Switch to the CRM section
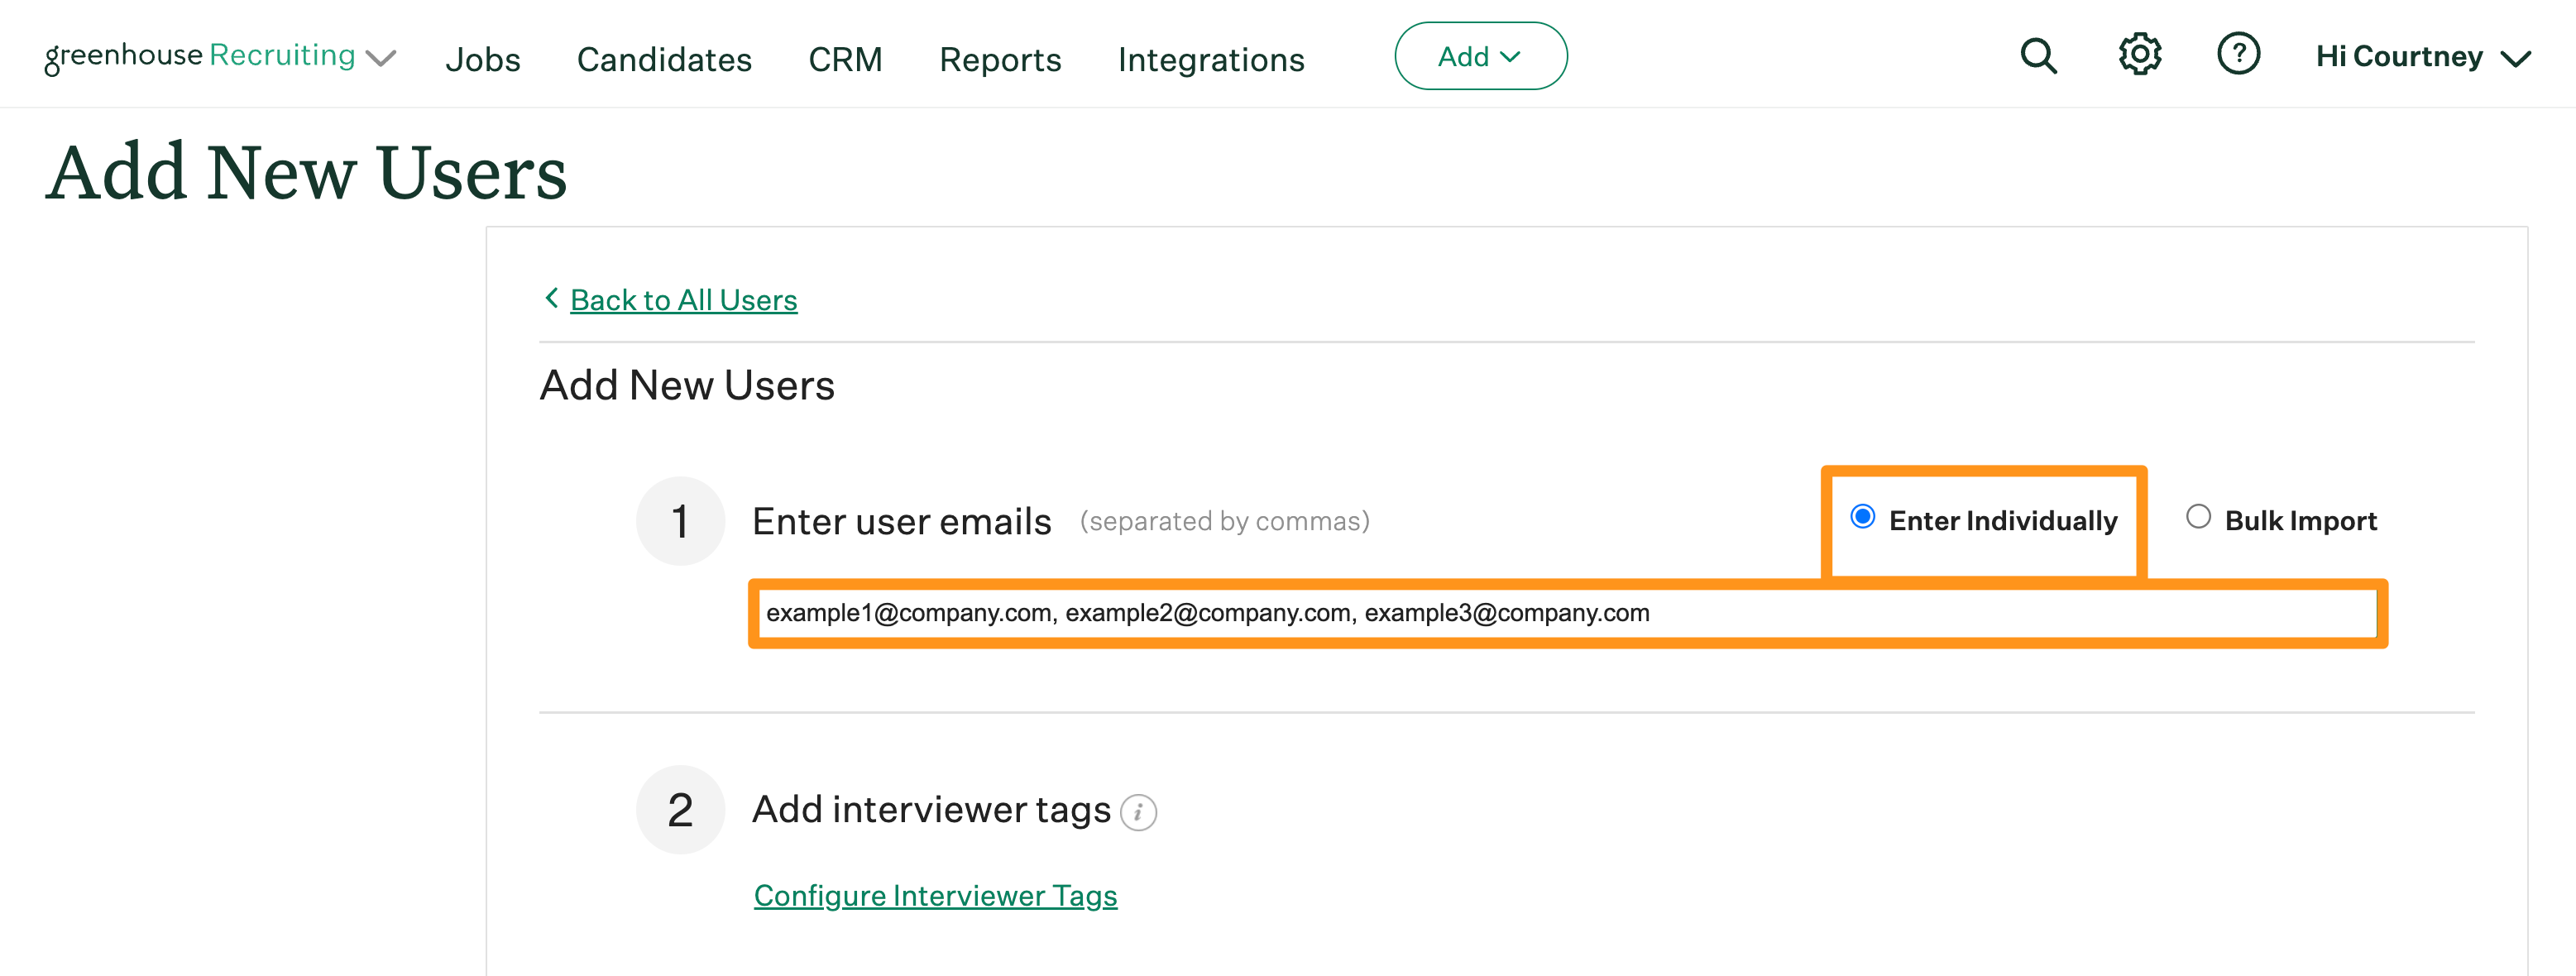Image resolution: width=2576 pixels, height=976 pixels. tap(845, 60)
